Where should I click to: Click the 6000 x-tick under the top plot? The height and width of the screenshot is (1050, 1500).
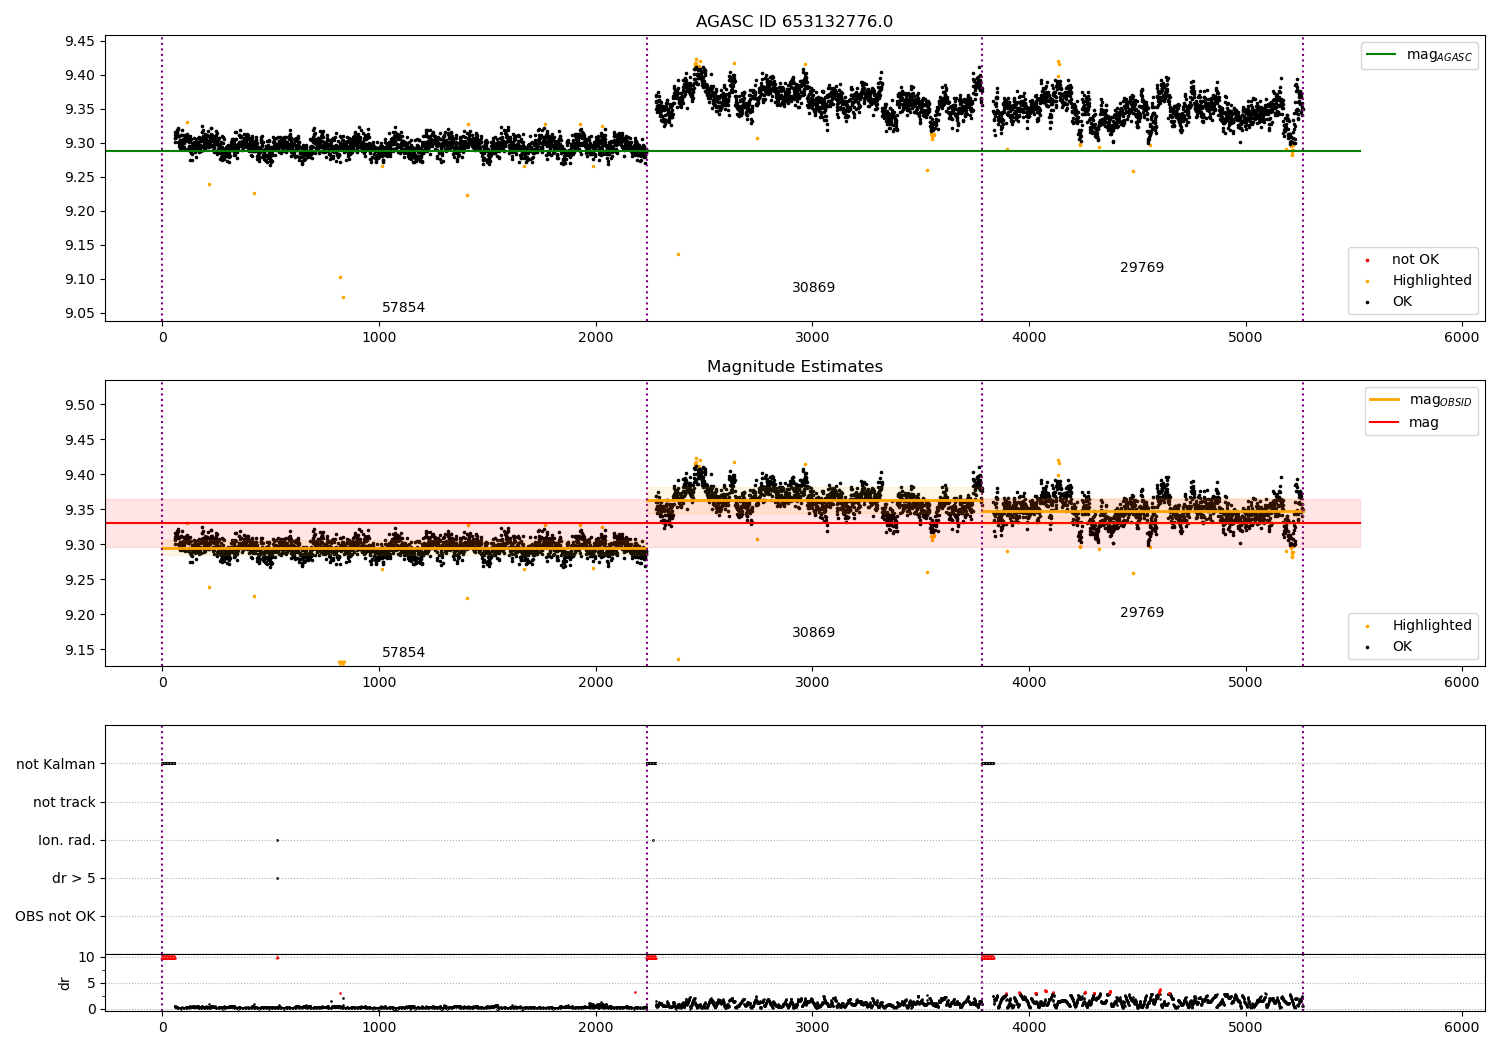[1462, 337]
